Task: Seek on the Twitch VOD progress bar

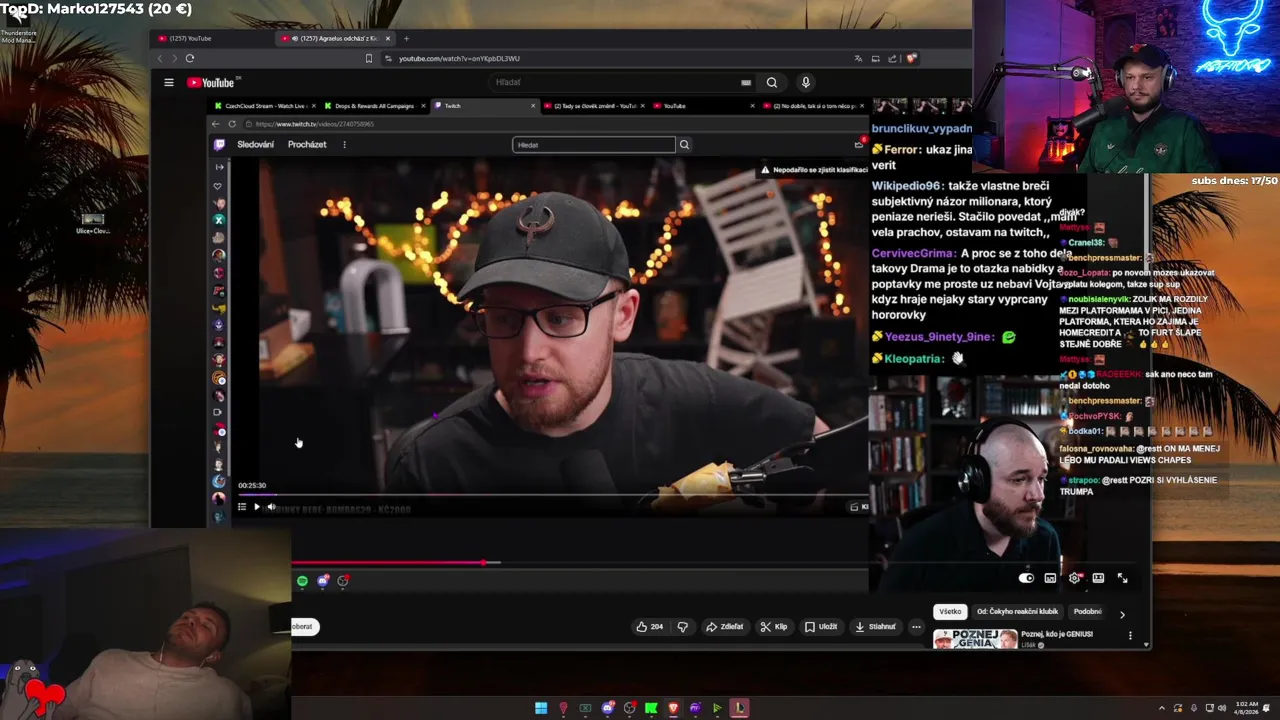Action: (x=552, y=494)
